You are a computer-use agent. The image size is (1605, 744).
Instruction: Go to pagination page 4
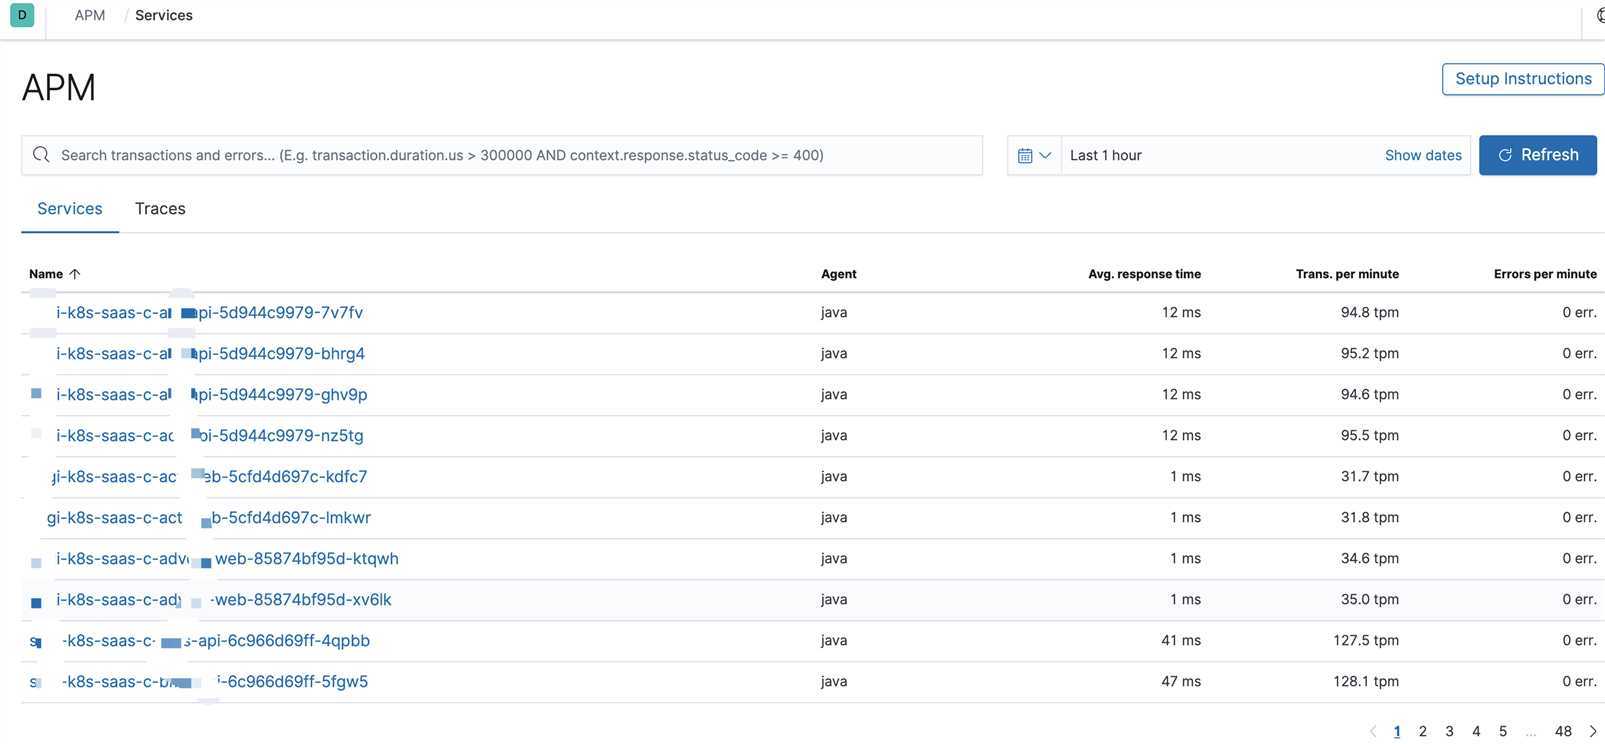tap(1476, 732)
